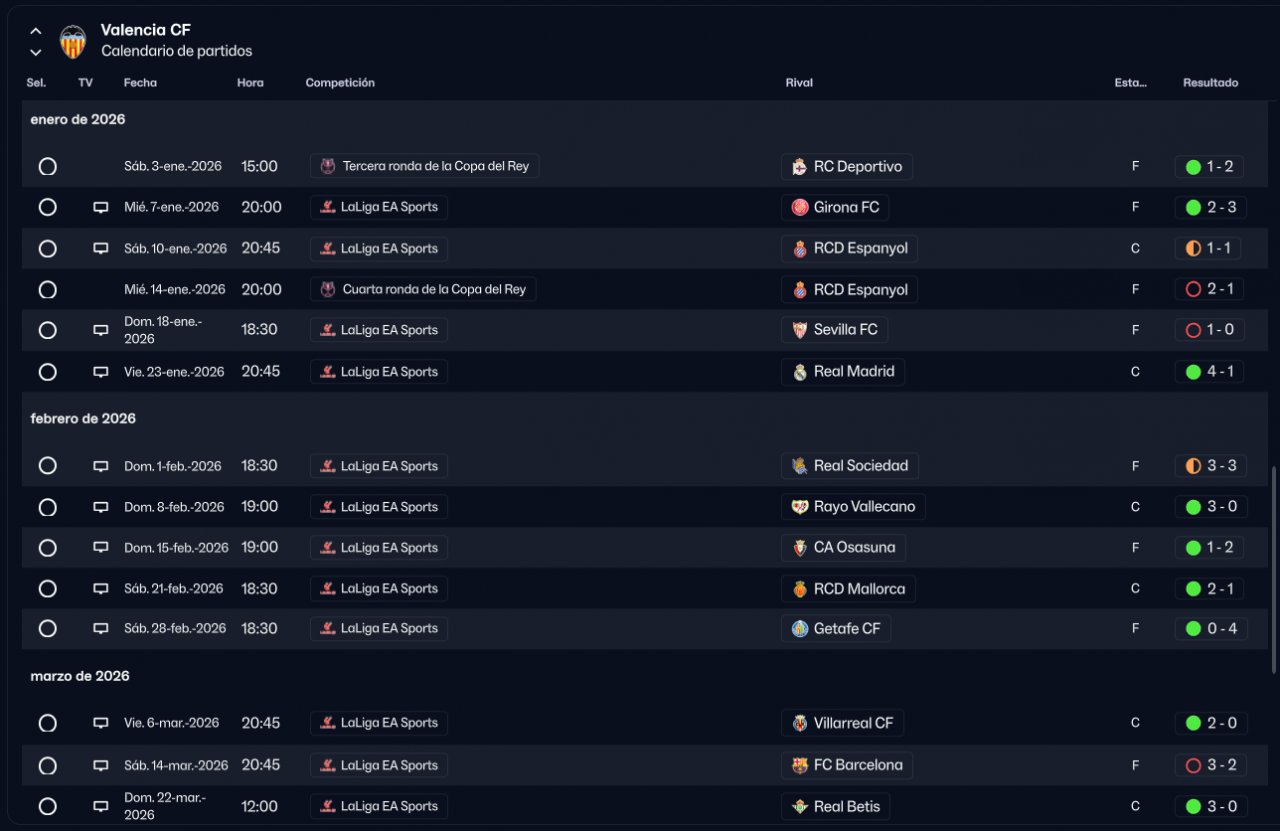
Task: Sort by the Fecha column header
Action: point(140,83)
